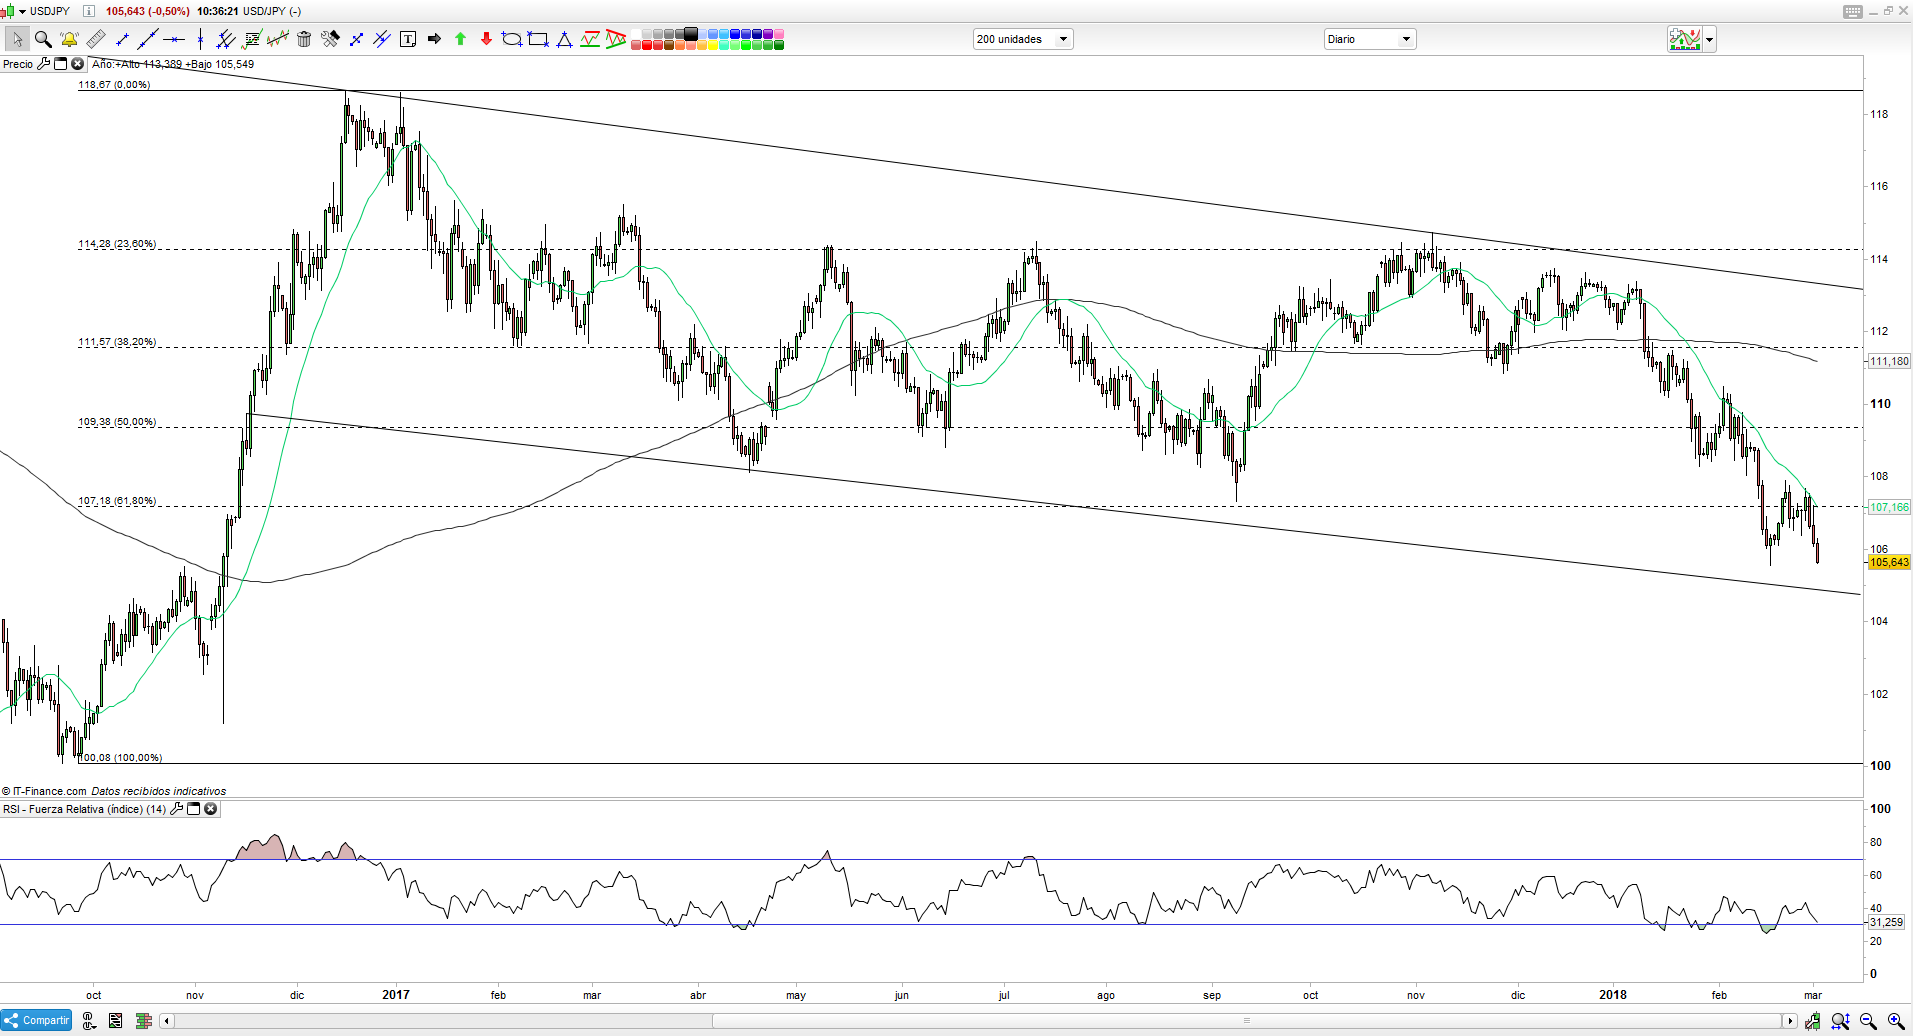Select the vertical line tool
The image size is (1913, 1036).
pos(200,39)
